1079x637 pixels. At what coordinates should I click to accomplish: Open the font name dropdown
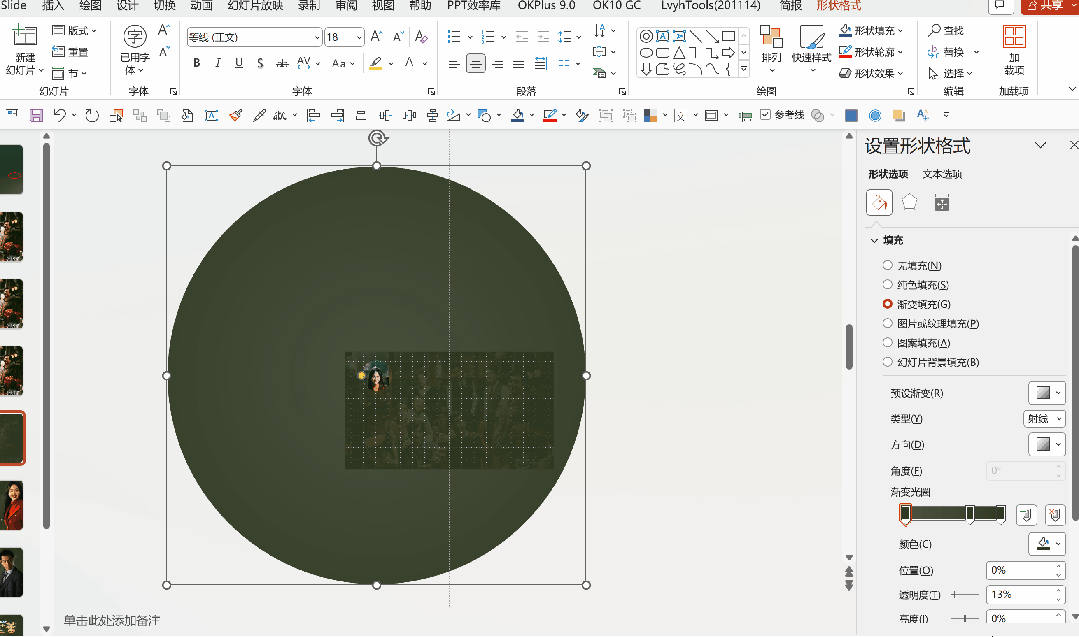317,37
